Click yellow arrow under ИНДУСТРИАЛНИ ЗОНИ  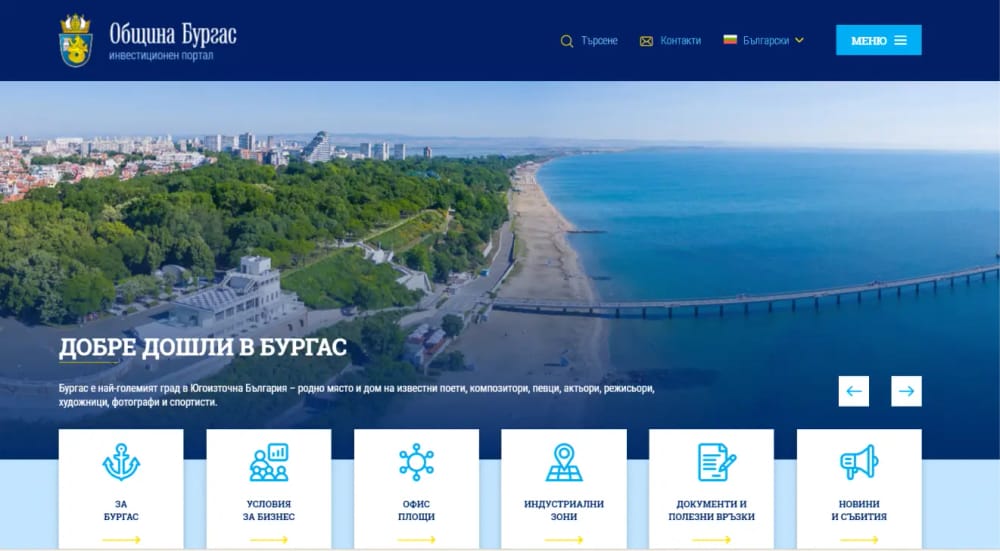[x=564, y=540]
